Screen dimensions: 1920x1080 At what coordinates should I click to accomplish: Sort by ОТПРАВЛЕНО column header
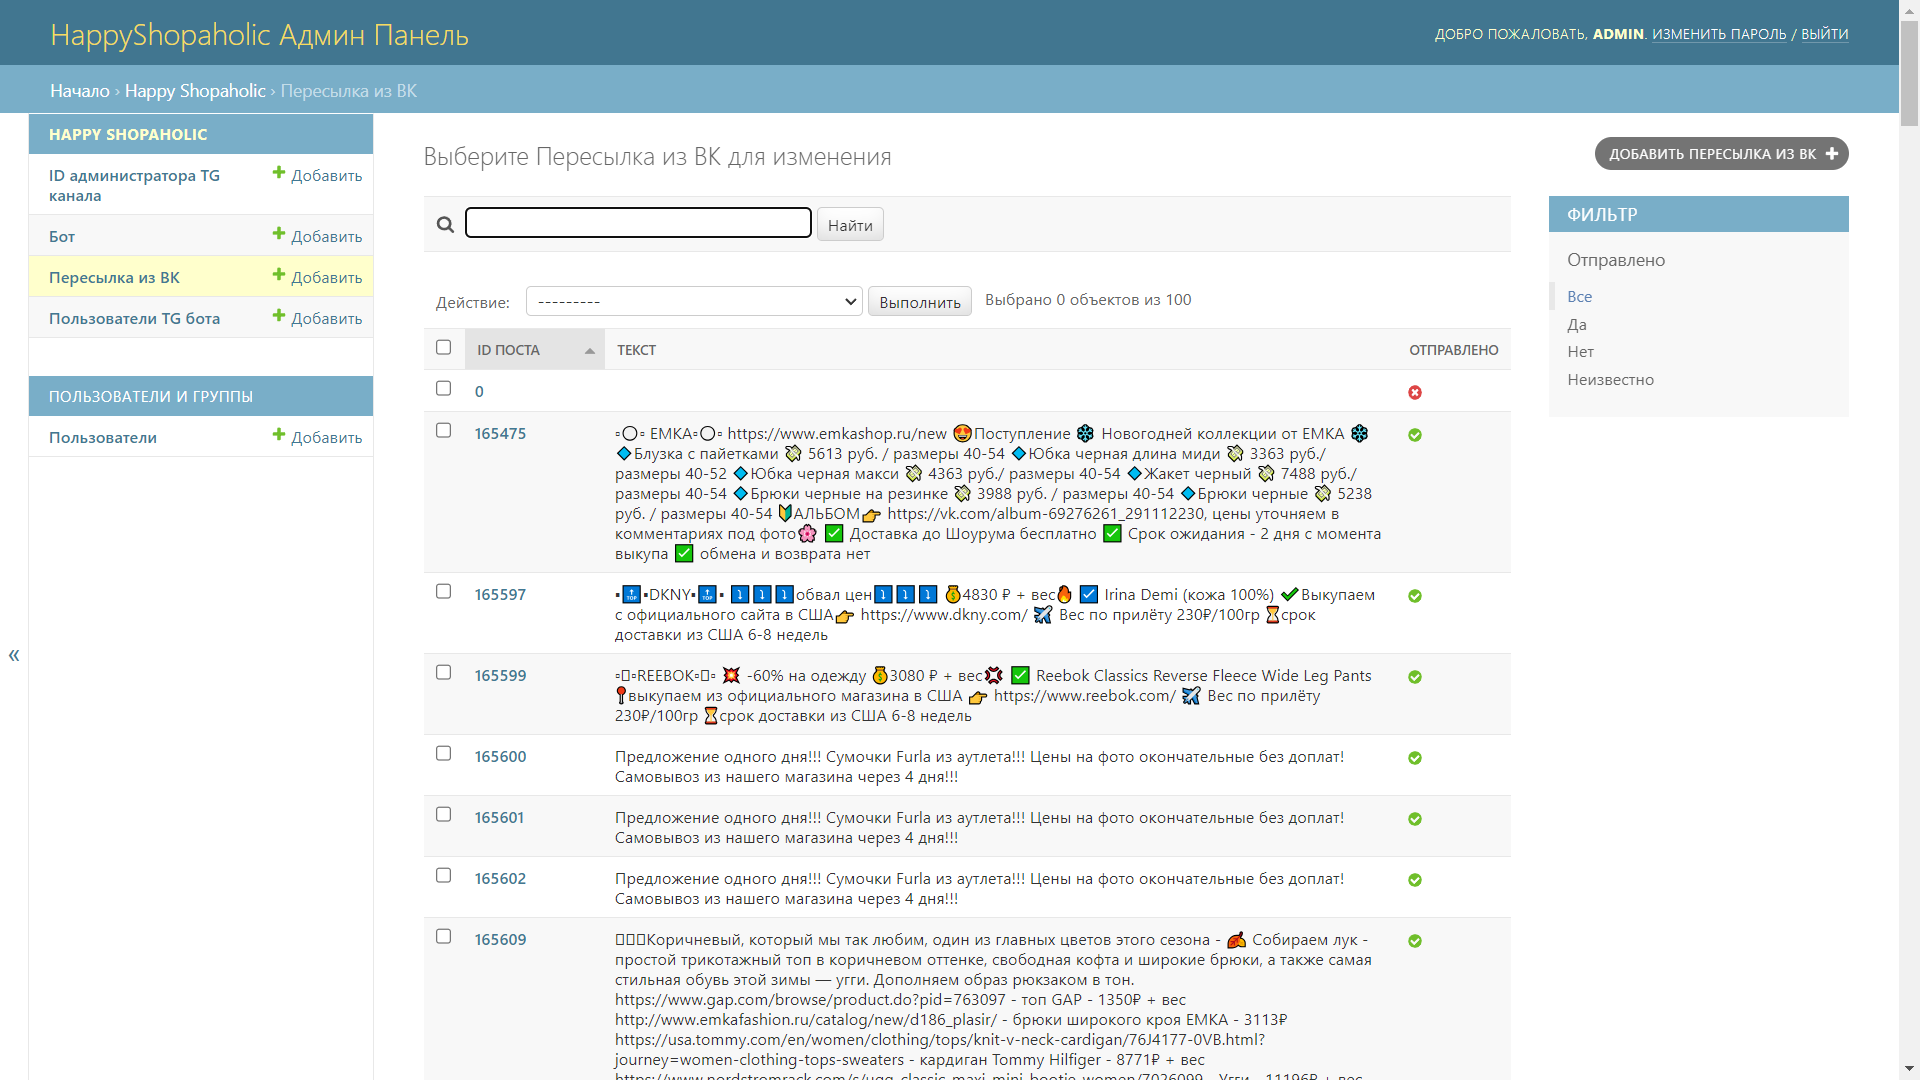click(1454, 350)
